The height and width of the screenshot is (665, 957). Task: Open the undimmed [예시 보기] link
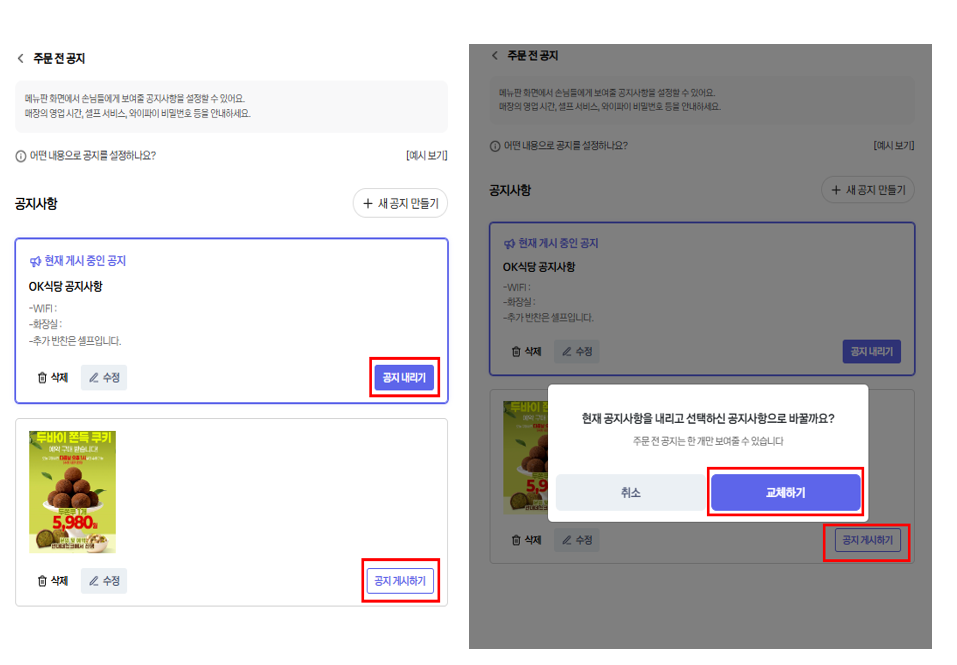click(x=426, y=156)
